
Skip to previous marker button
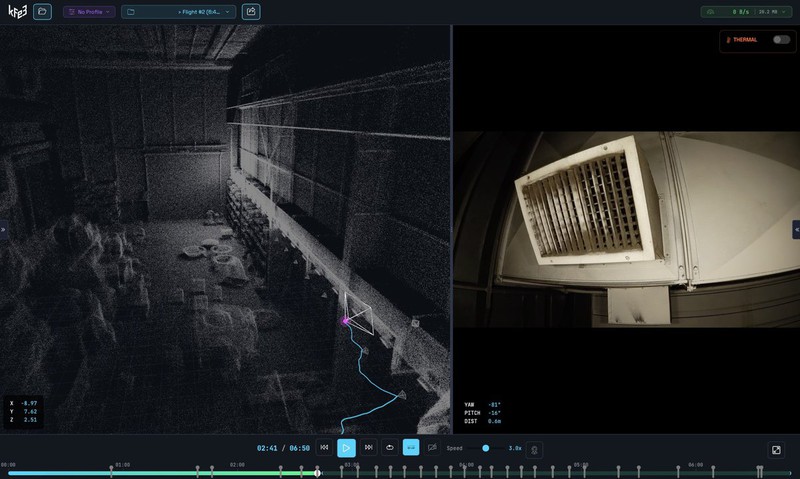324,448
